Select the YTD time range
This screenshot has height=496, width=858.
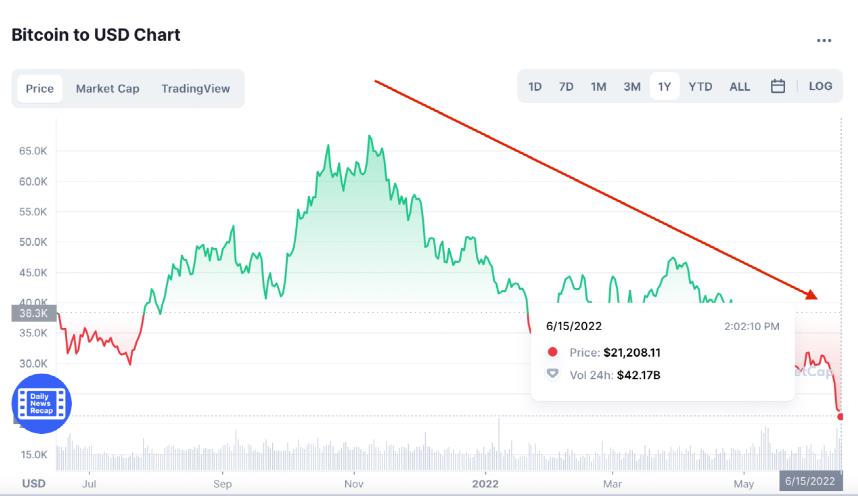click(700, 87)
